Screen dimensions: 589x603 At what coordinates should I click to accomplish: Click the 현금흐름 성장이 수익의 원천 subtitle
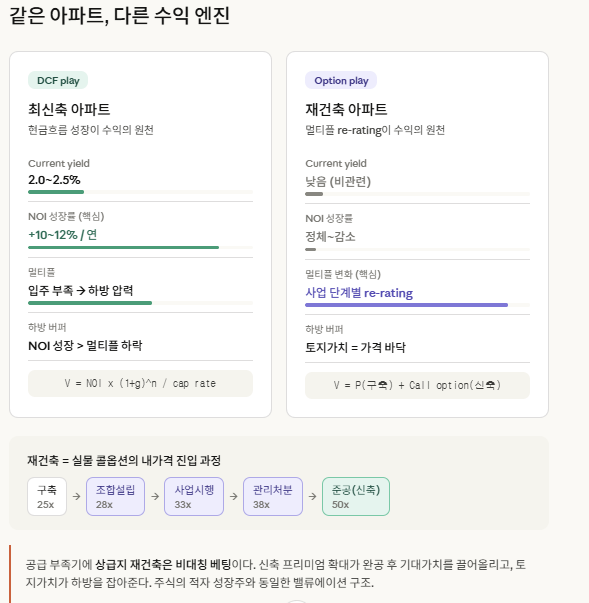(91, 130)
